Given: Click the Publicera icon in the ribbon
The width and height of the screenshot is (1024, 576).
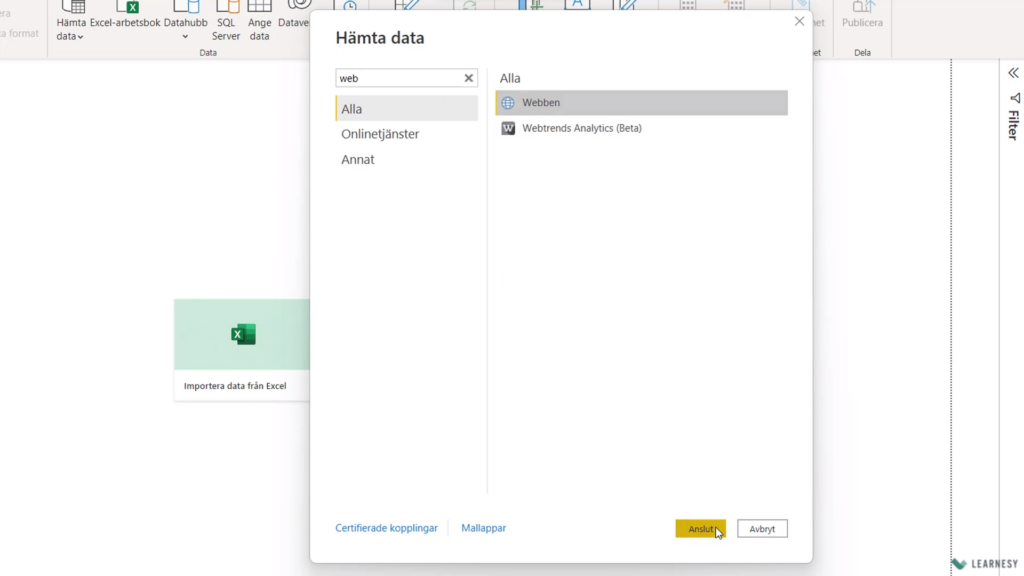Looking at the screenshot, I should [862, 8].
